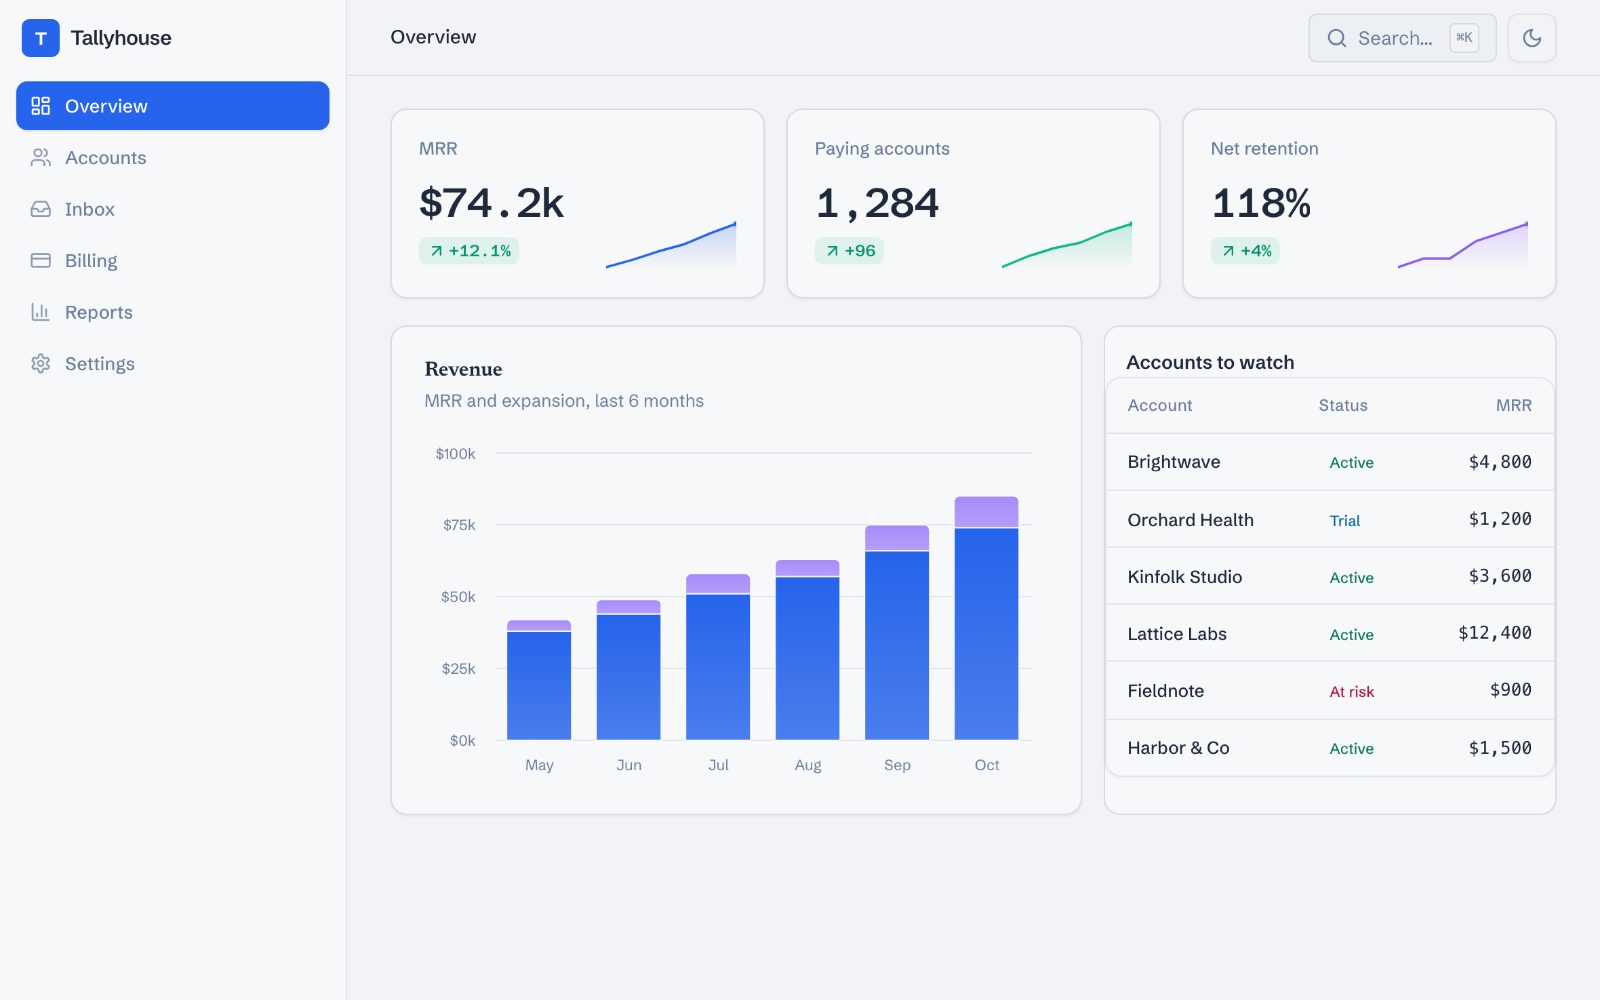Select the Harbor & Co row

click(x=1330, y=748)
